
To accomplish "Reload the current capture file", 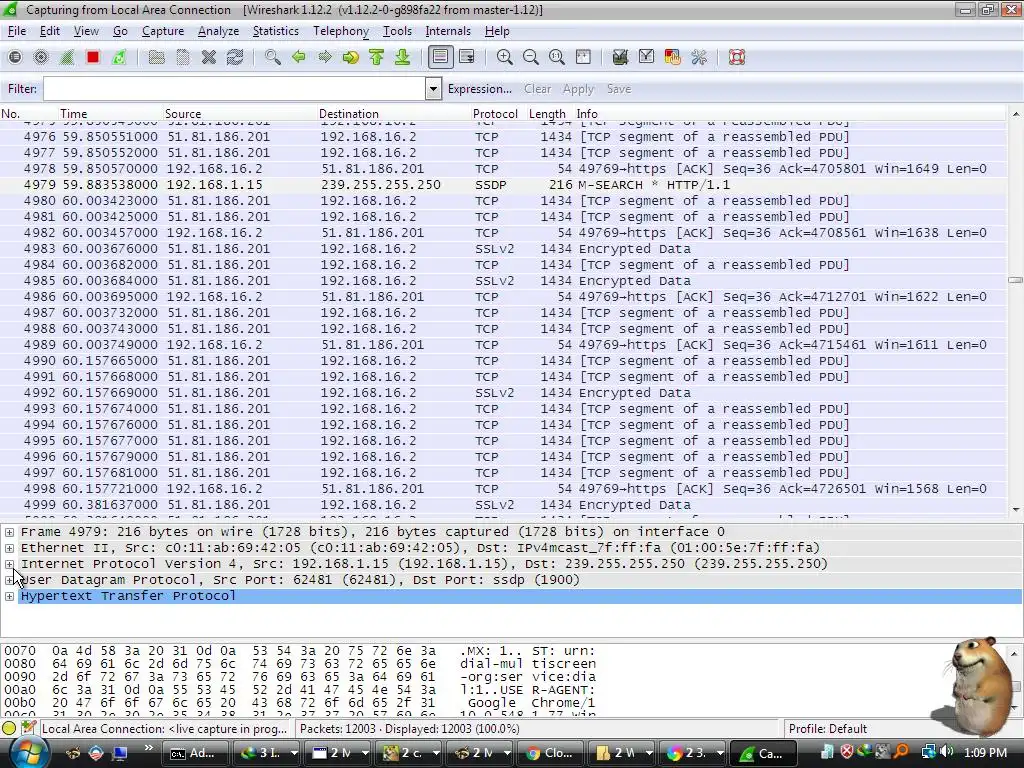I will [x=235, y=57].
